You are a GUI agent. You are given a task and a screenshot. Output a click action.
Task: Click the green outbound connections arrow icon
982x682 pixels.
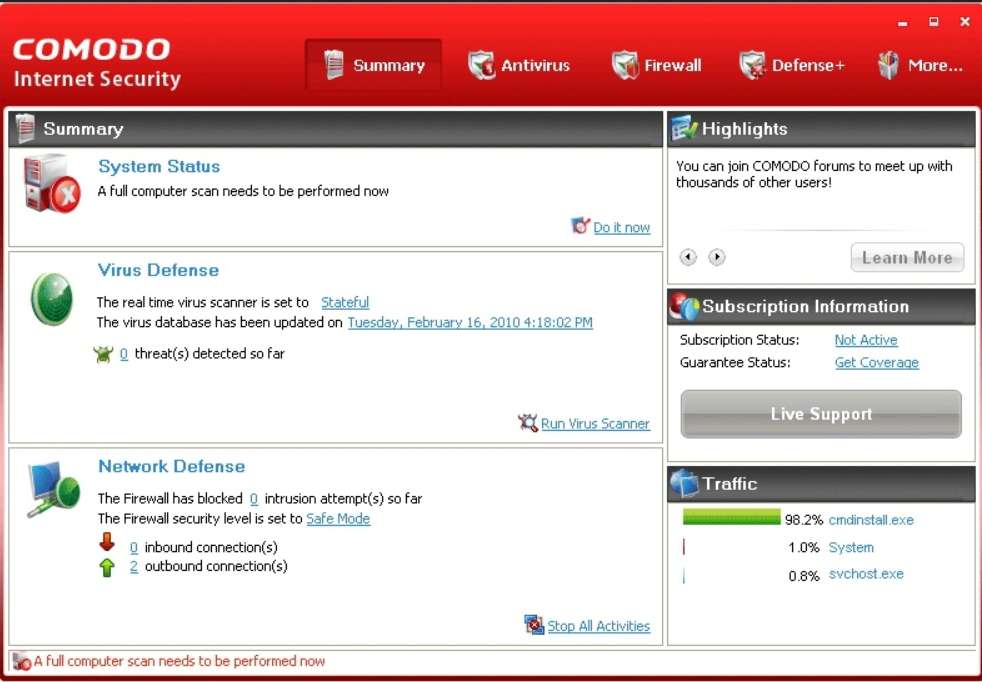coord(107,567)
